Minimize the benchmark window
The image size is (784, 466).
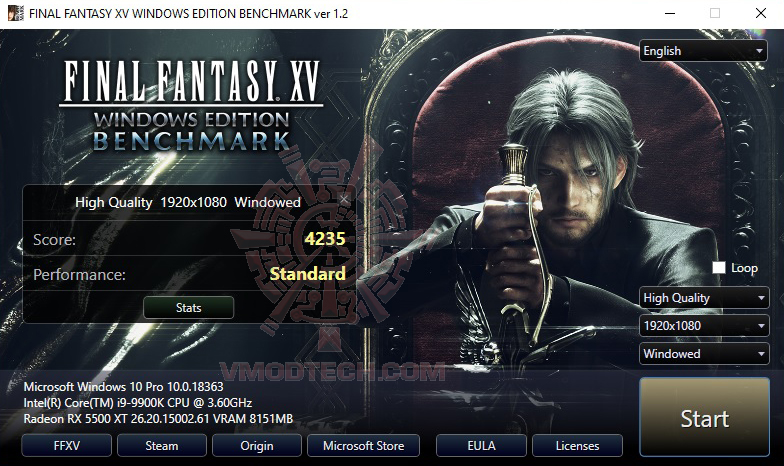click(670, 14)
